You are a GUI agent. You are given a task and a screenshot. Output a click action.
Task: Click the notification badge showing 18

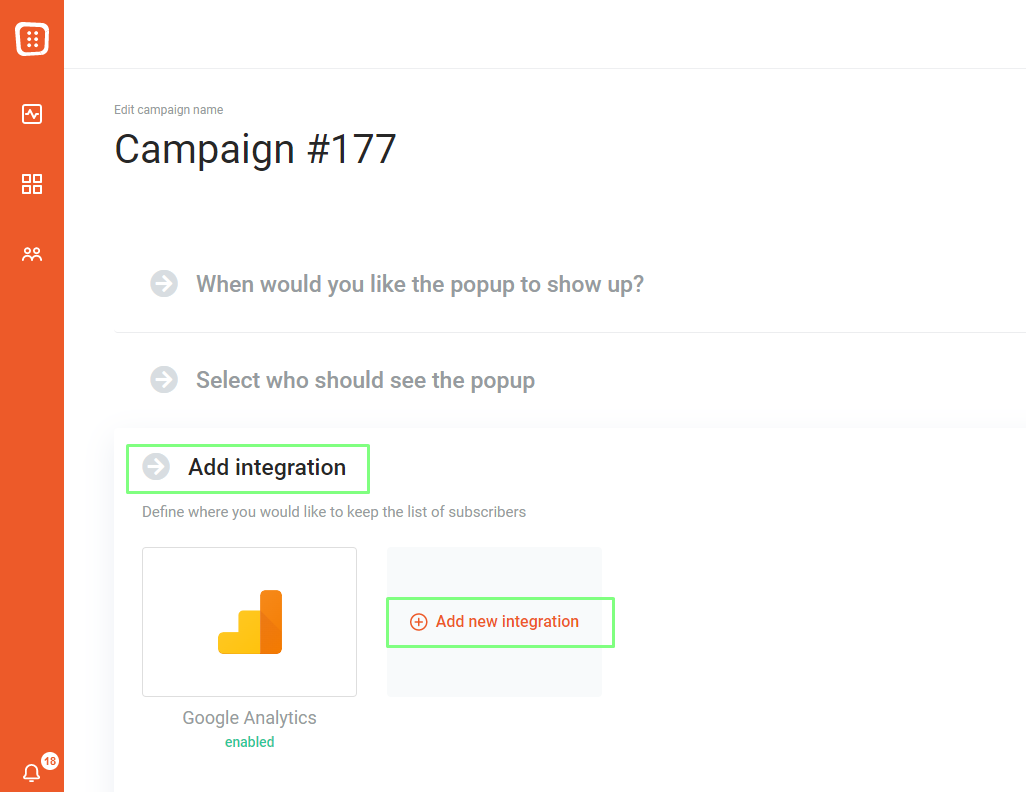click(x=50, y=761)
